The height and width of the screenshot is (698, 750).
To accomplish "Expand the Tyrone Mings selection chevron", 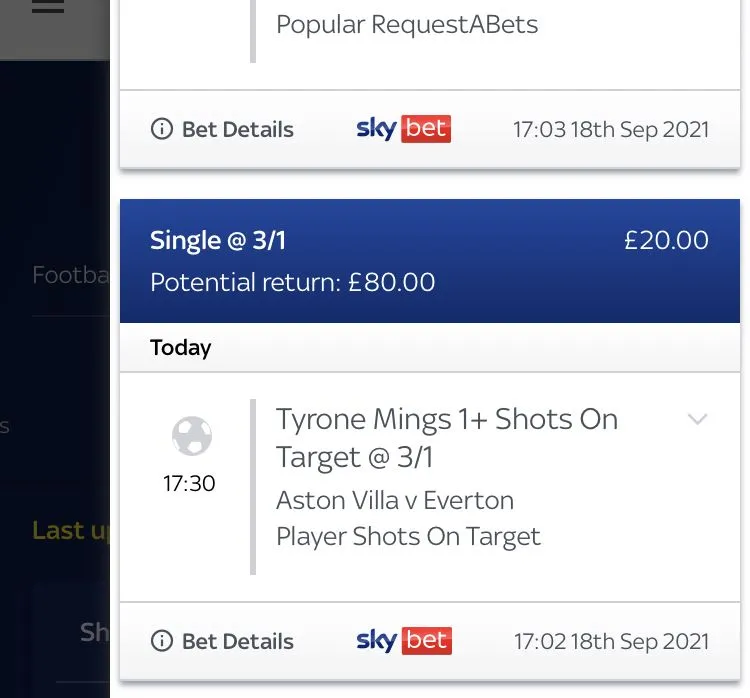I will coord(697,419).
